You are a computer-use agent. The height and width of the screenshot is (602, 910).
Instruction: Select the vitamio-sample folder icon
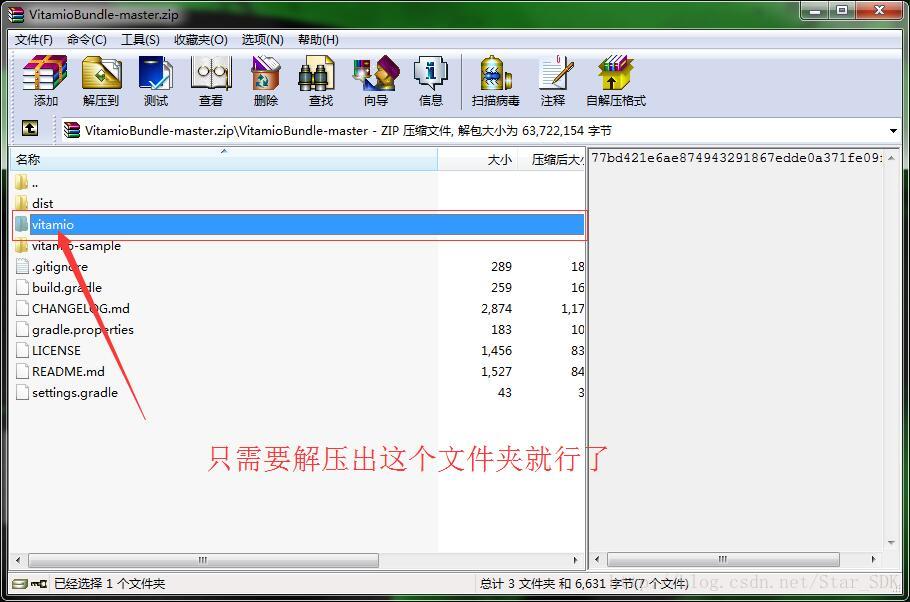21,246
